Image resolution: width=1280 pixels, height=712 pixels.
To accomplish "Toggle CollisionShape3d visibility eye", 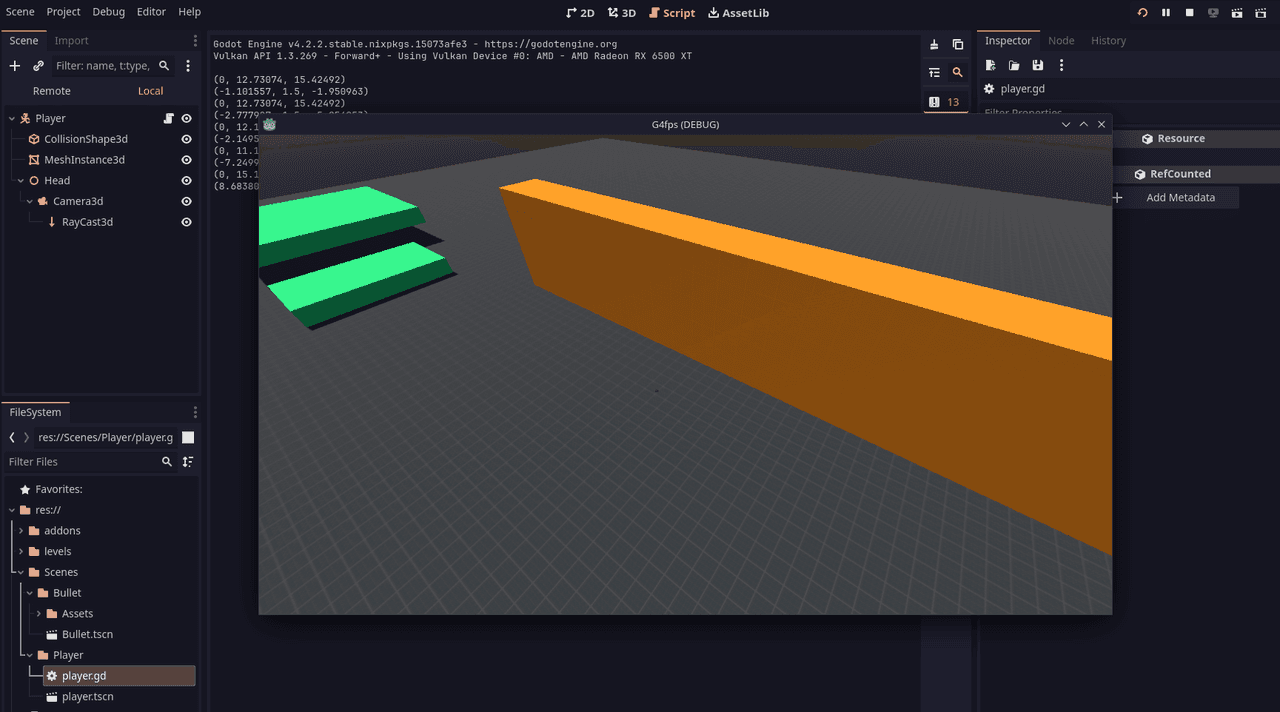I will click(x=186, y=139).
